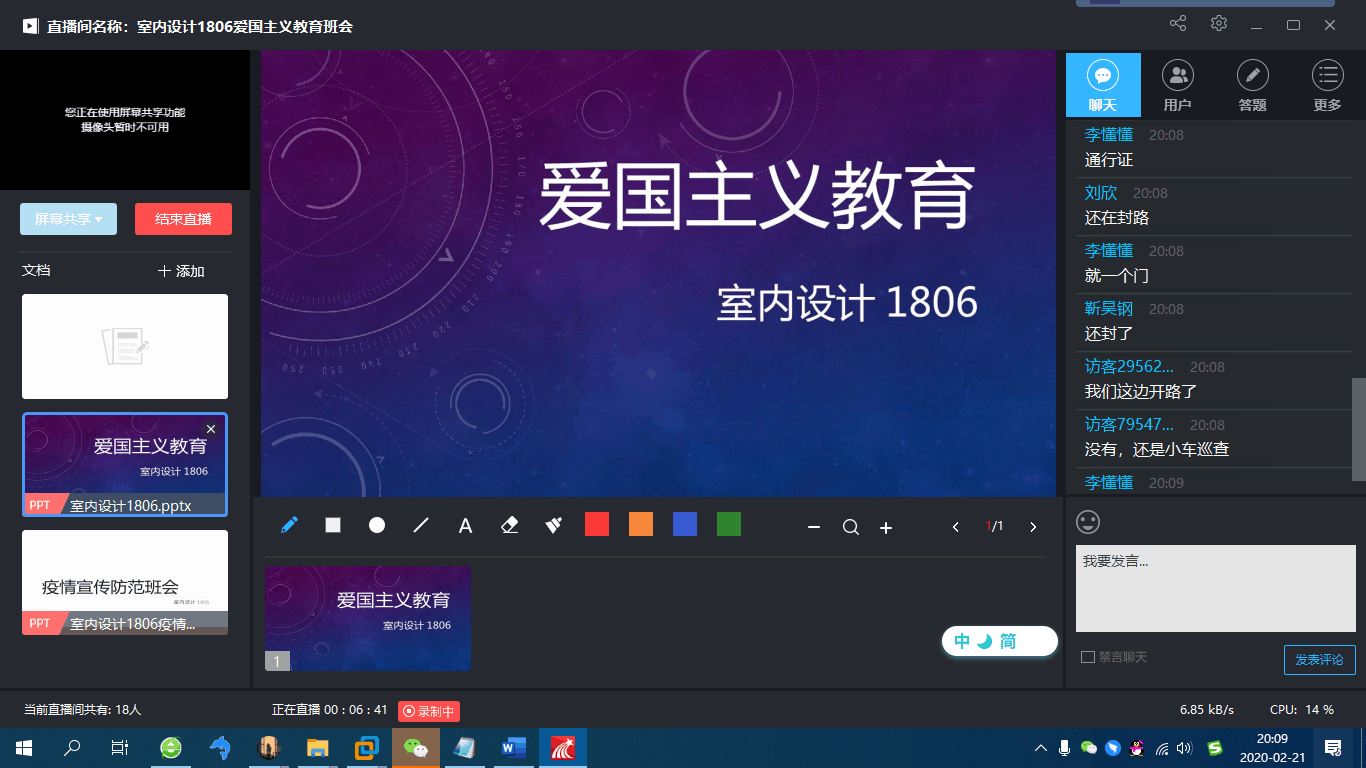Switch to the 用户 tab
The image size is (1366, 768).
click(1178, 86)
